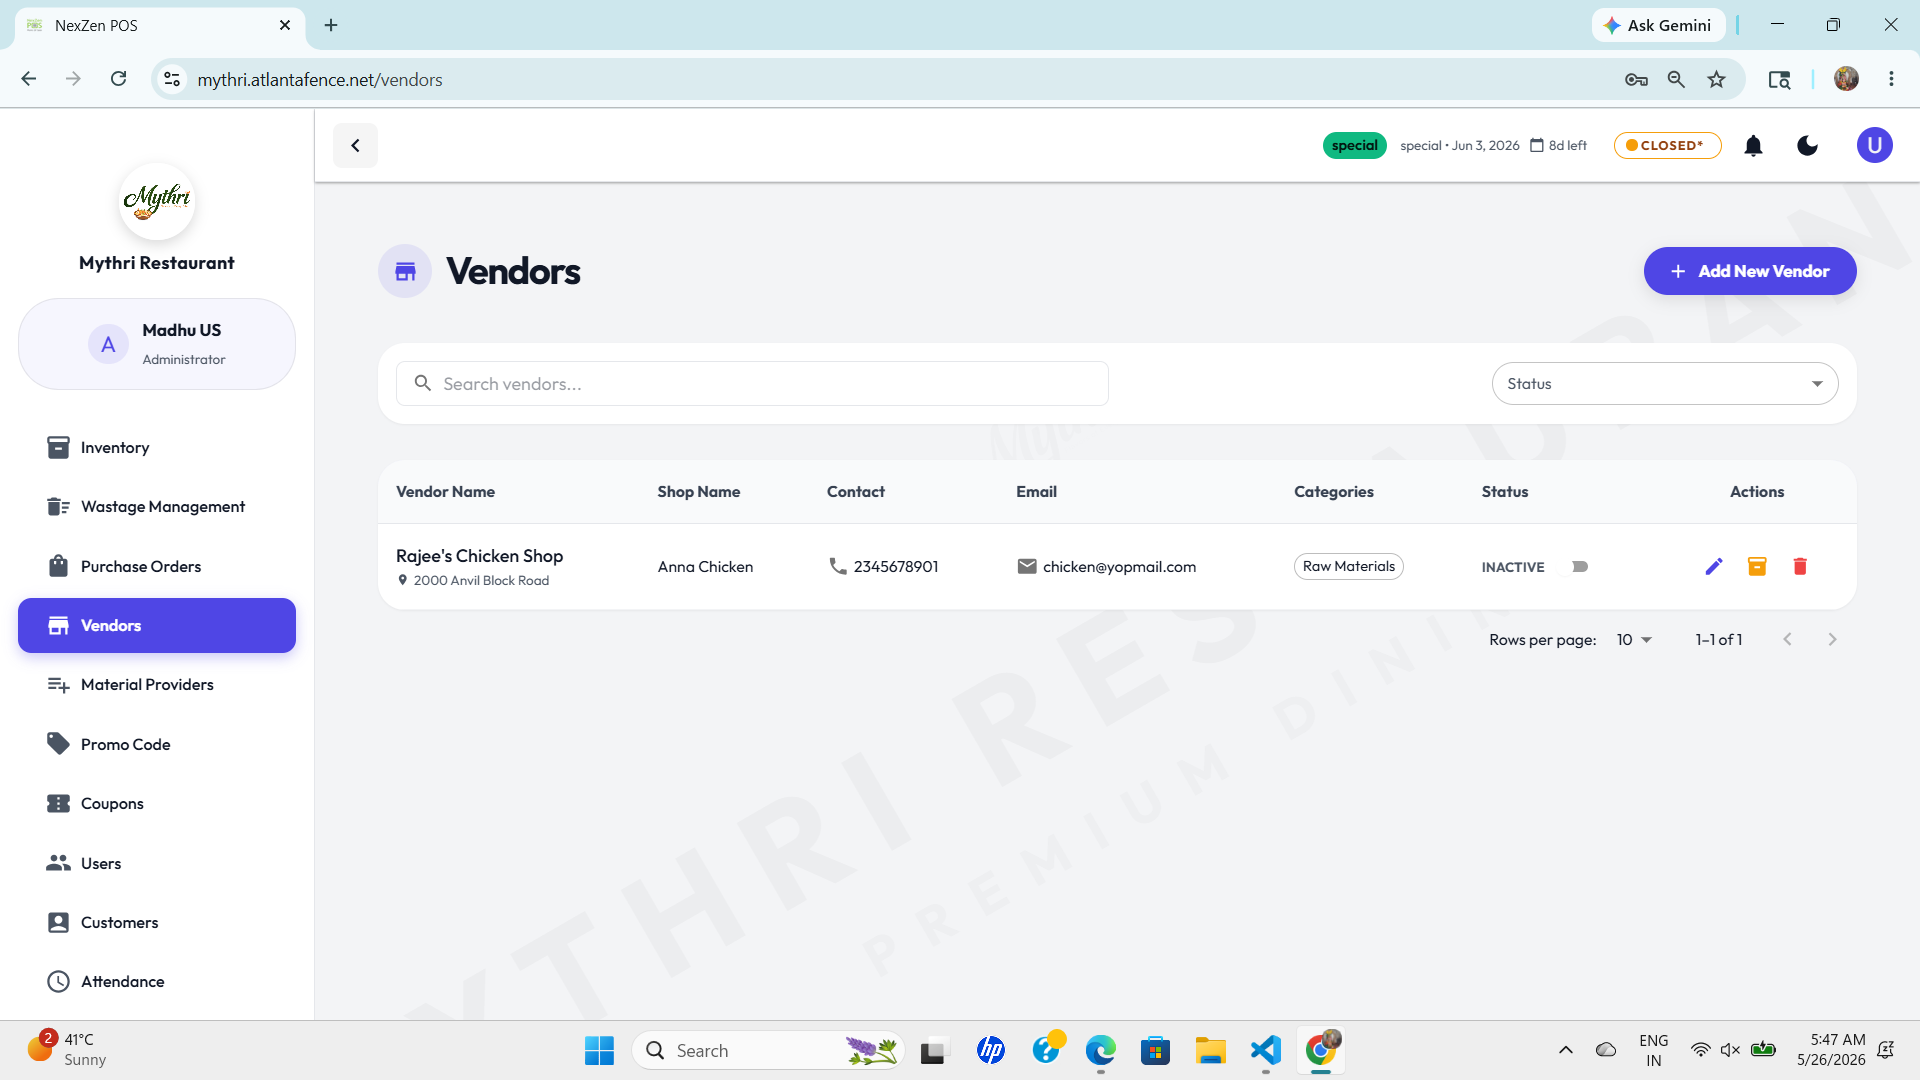1920x1080 pixels.
Task: Go back with the browser back arrow
Action: (29, 79)
